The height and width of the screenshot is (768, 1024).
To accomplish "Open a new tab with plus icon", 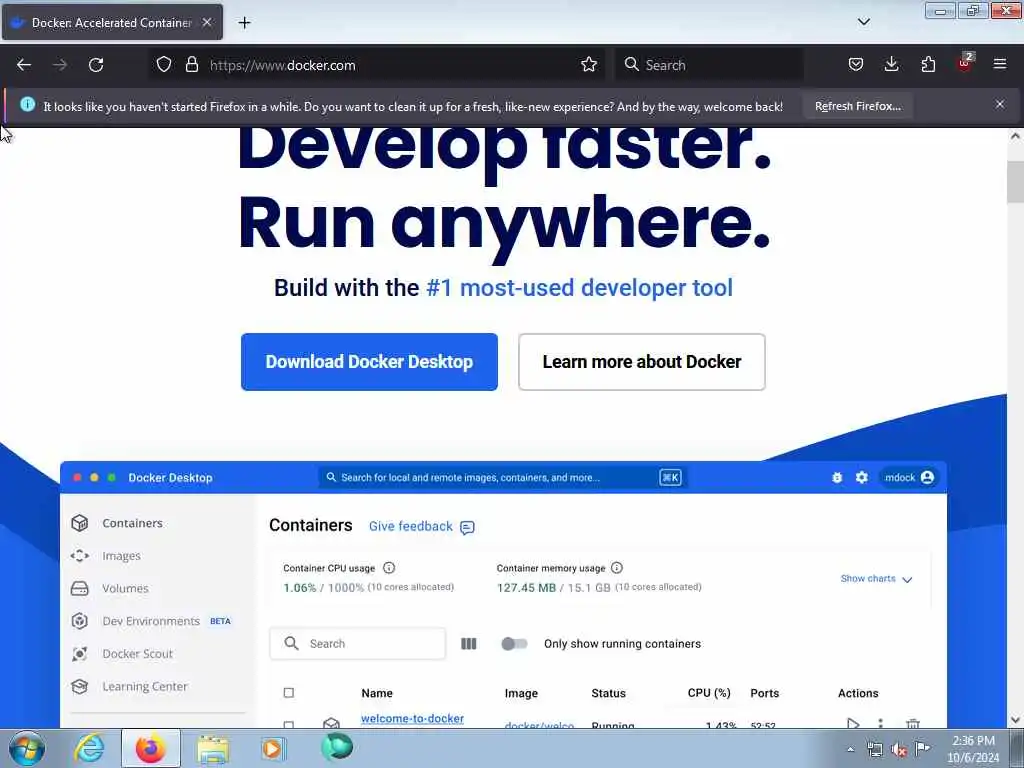I will [244, 23].
